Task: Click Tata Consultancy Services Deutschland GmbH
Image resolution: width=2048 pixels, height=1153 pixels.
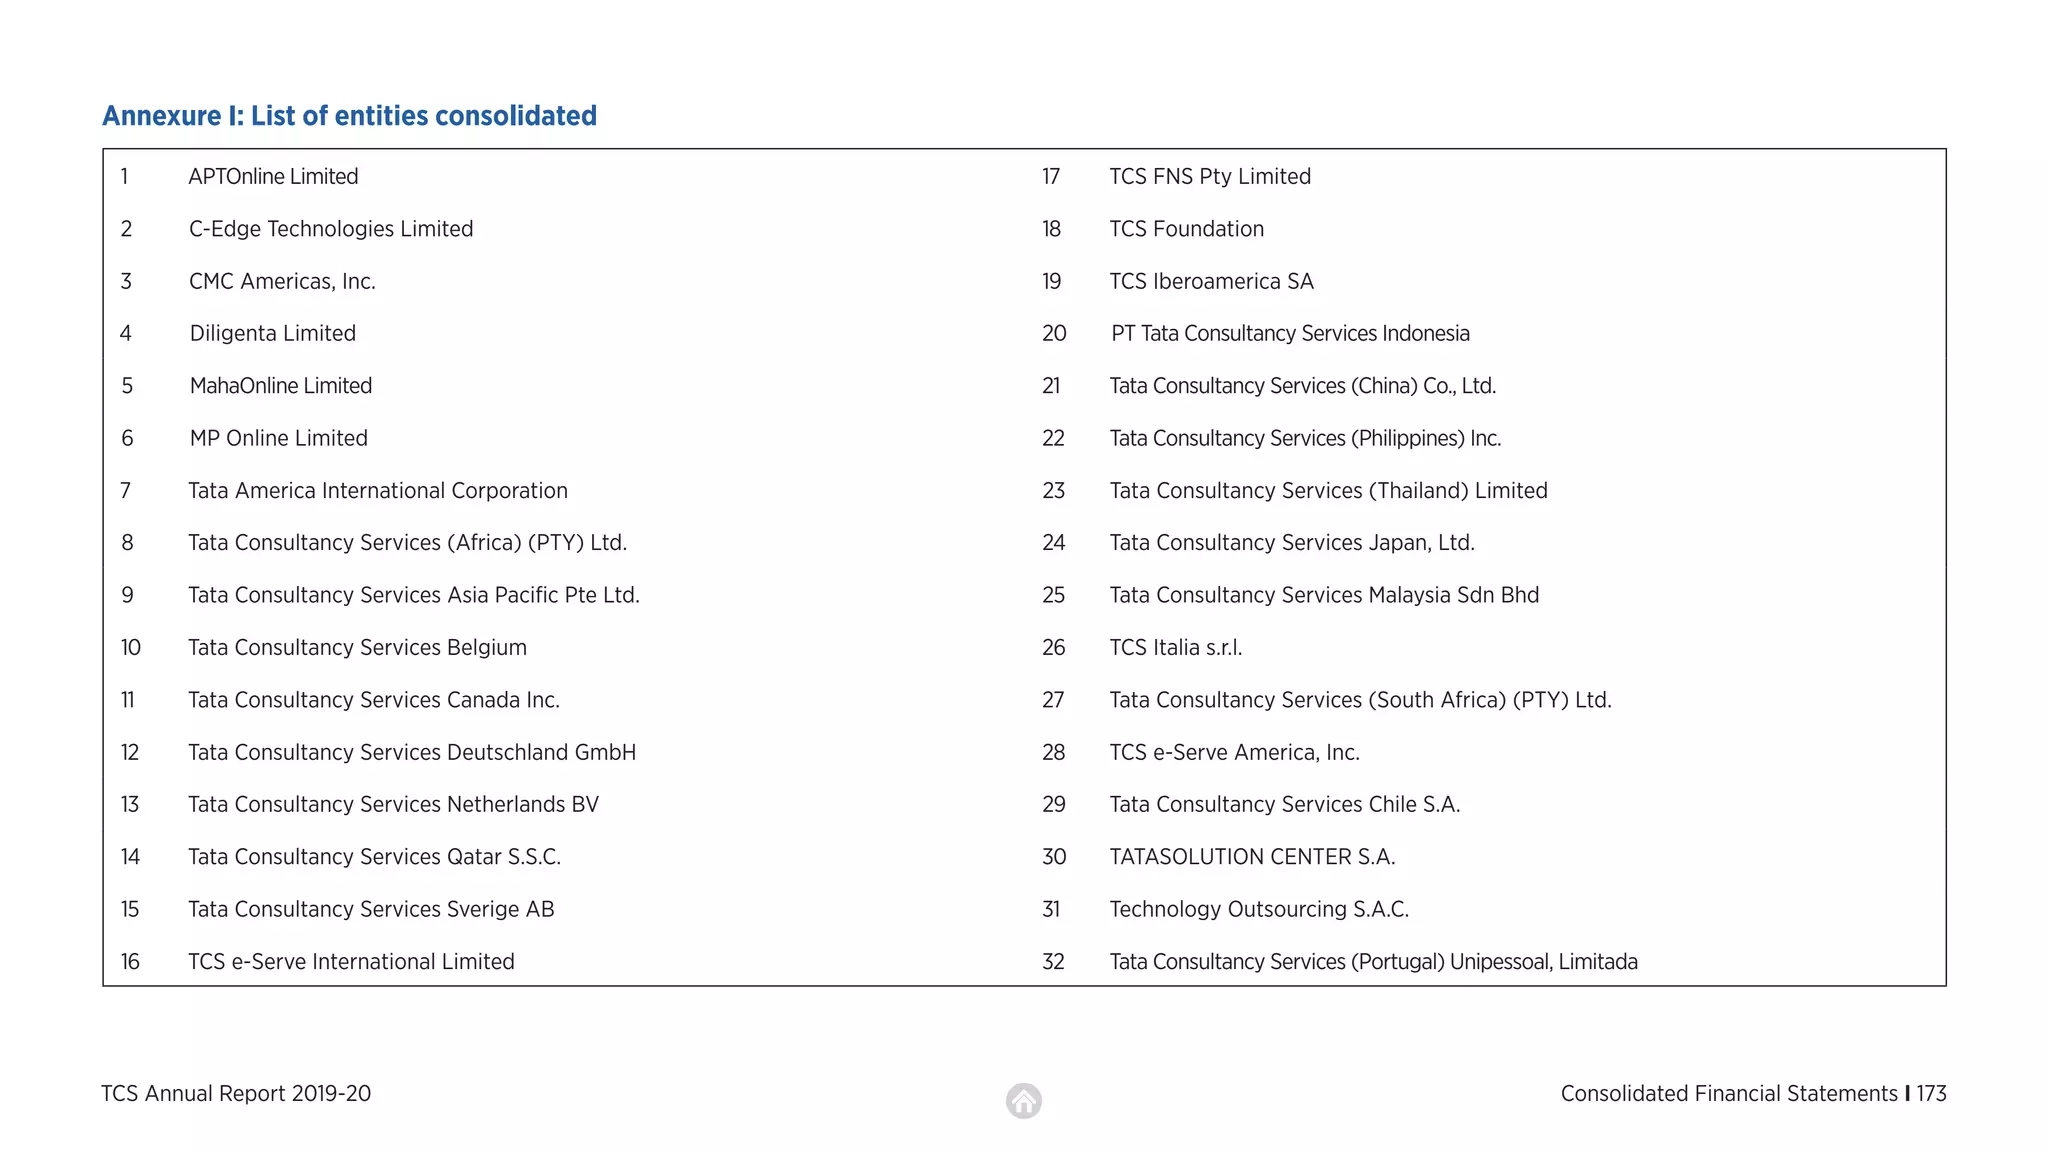Action: coord(412,752)
